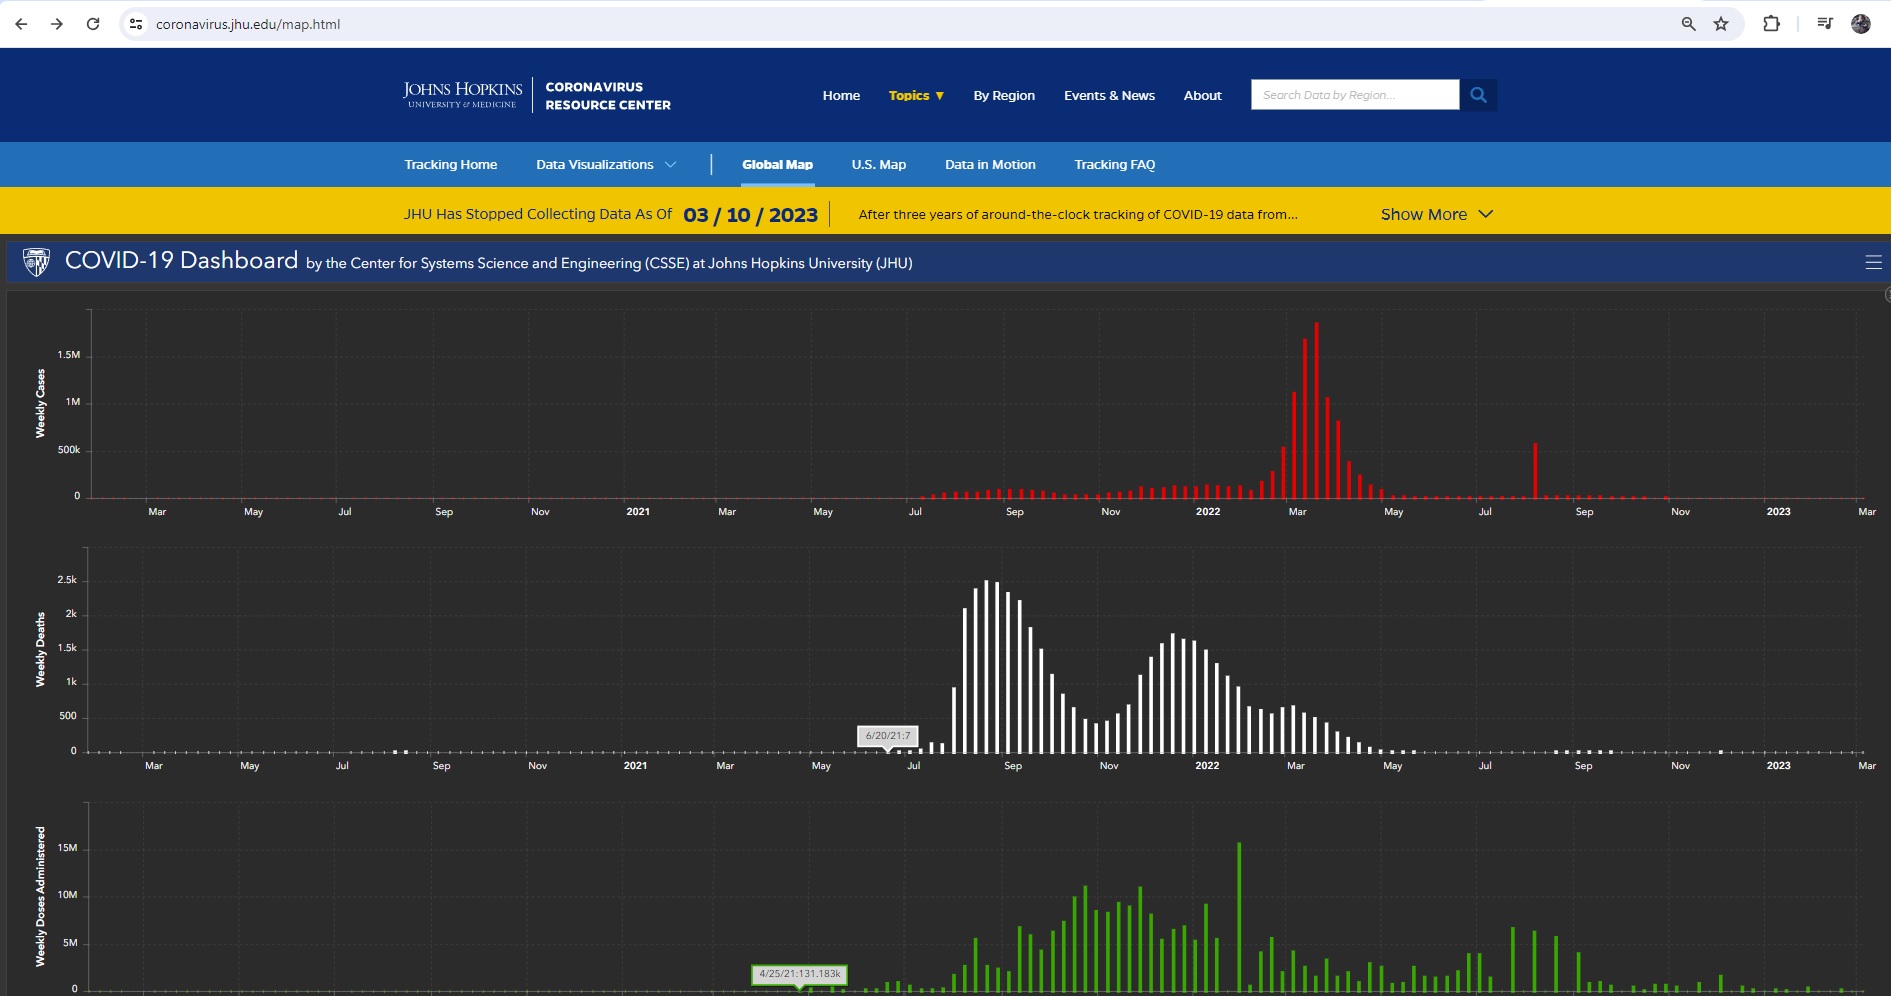Screen dimensions: 1892x996
Task: Expand the Topics dropdown menu
Action: point(916,96)
